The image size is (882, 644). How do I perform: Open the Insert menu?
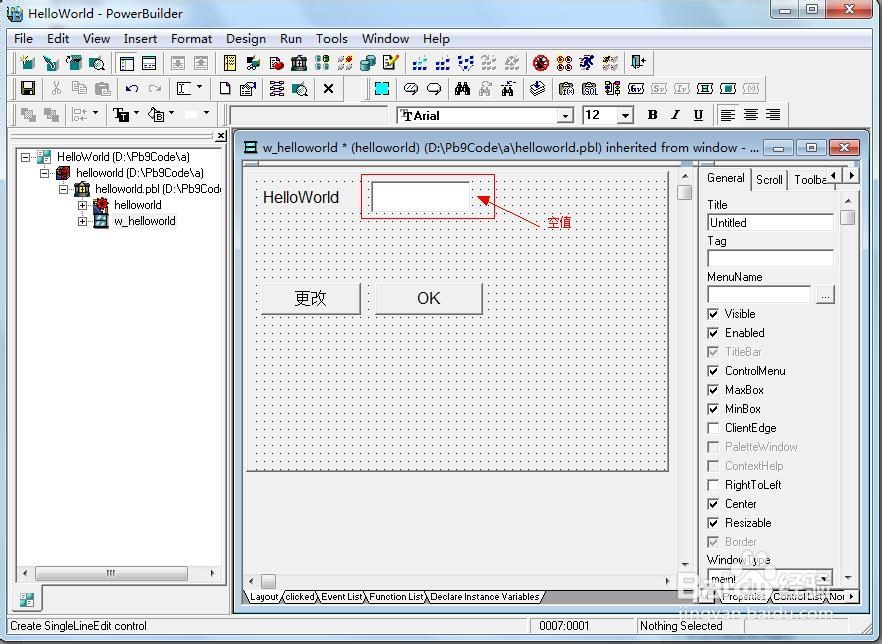pos(140,39)
